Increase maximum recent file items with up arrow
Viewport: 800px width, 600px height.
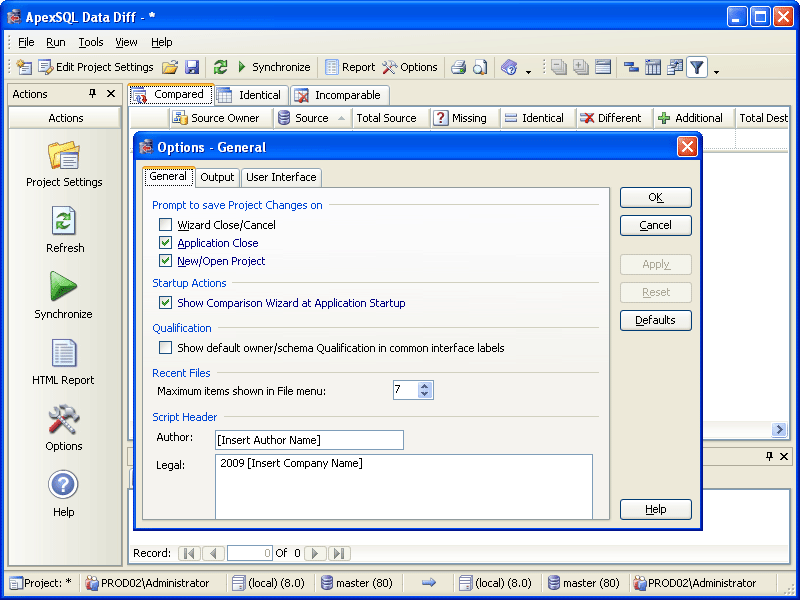point(425,386)
